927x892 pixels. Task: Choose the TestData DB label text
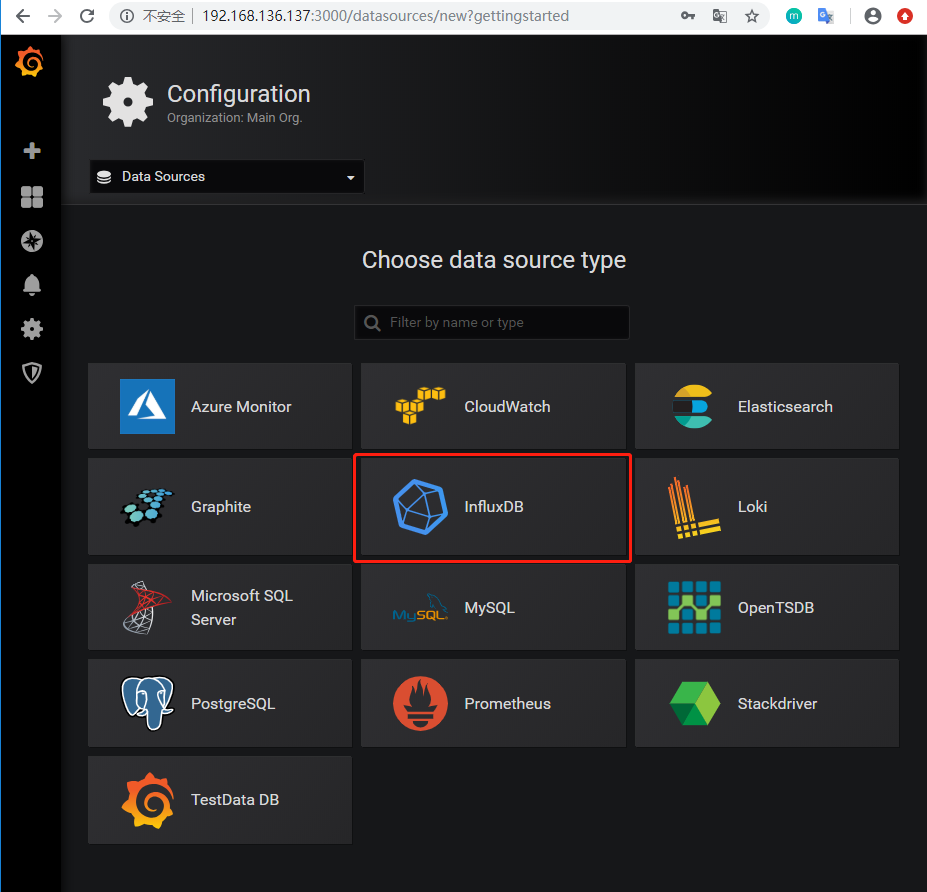tap(235, 800)
